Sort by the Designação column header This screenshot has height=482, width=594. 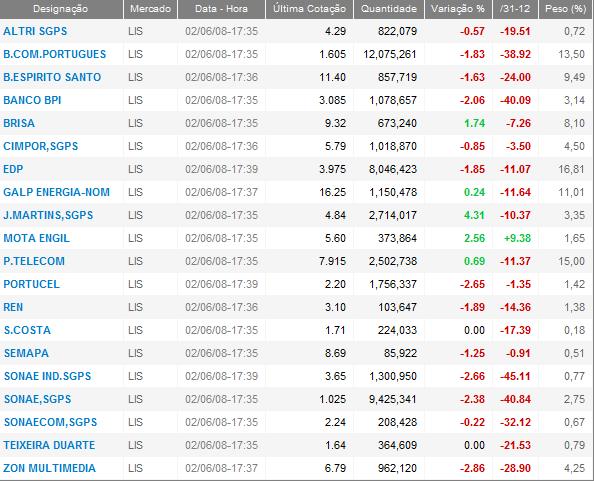61,9
